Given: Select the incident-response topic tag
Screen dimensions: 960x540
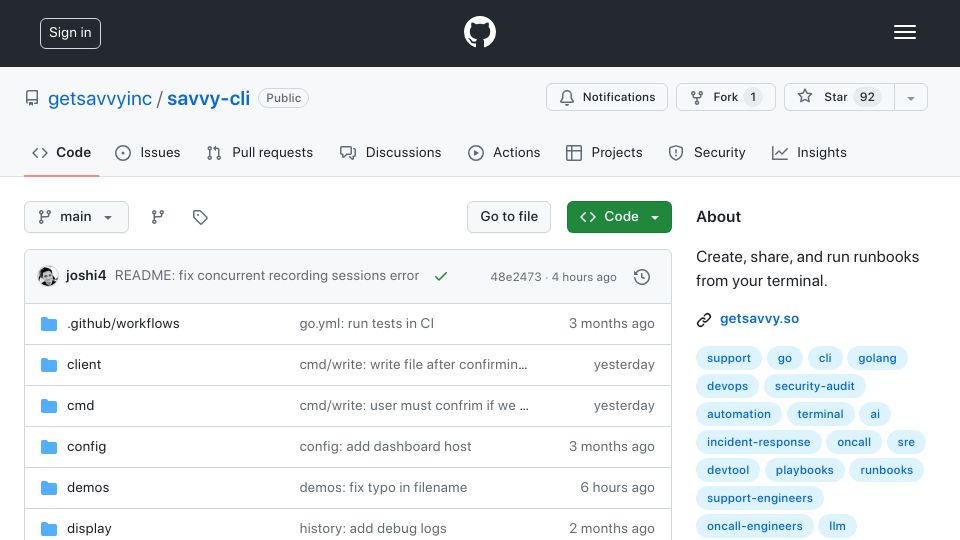Looking at the screenshot, I should click(x=759, y=442).
